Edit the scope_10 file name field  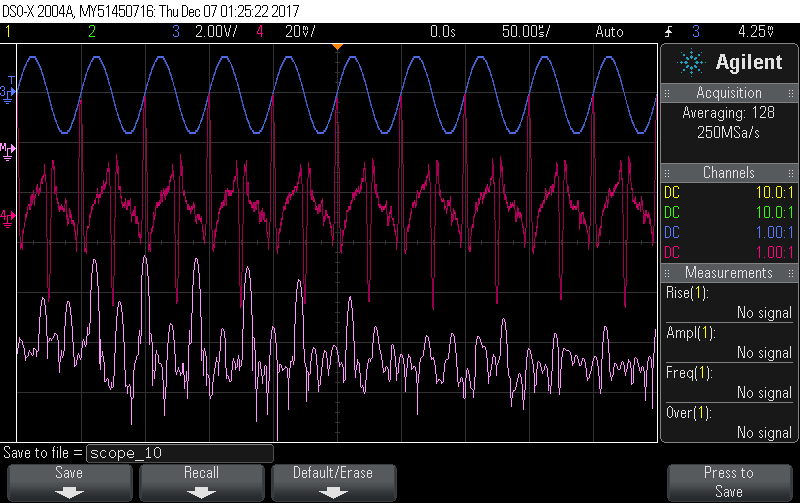point(180,453)
